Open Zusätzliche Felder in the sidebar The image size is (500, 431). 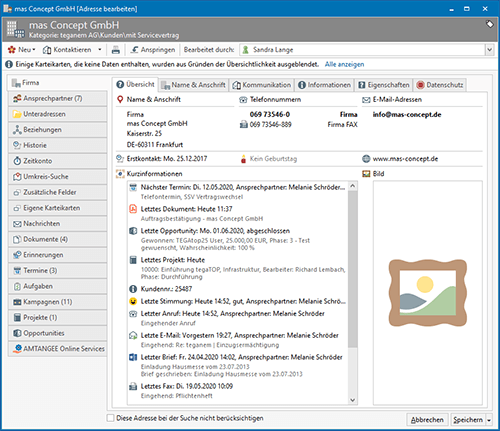click(x=57, y=192)
